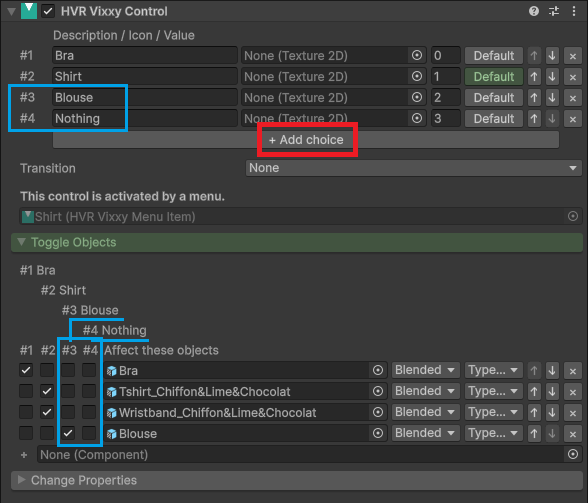
Task: Delete the Blouse object row
Action: (x=573, y=434)
